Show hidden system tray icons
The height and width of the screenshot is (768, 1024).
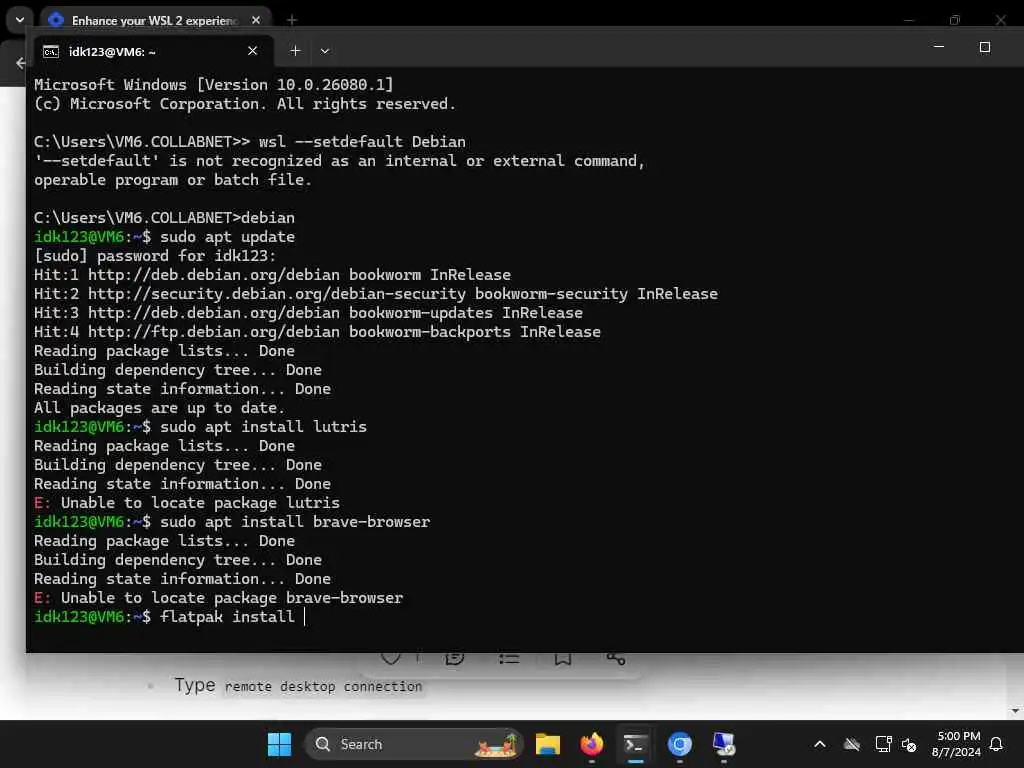pos(820,744)
